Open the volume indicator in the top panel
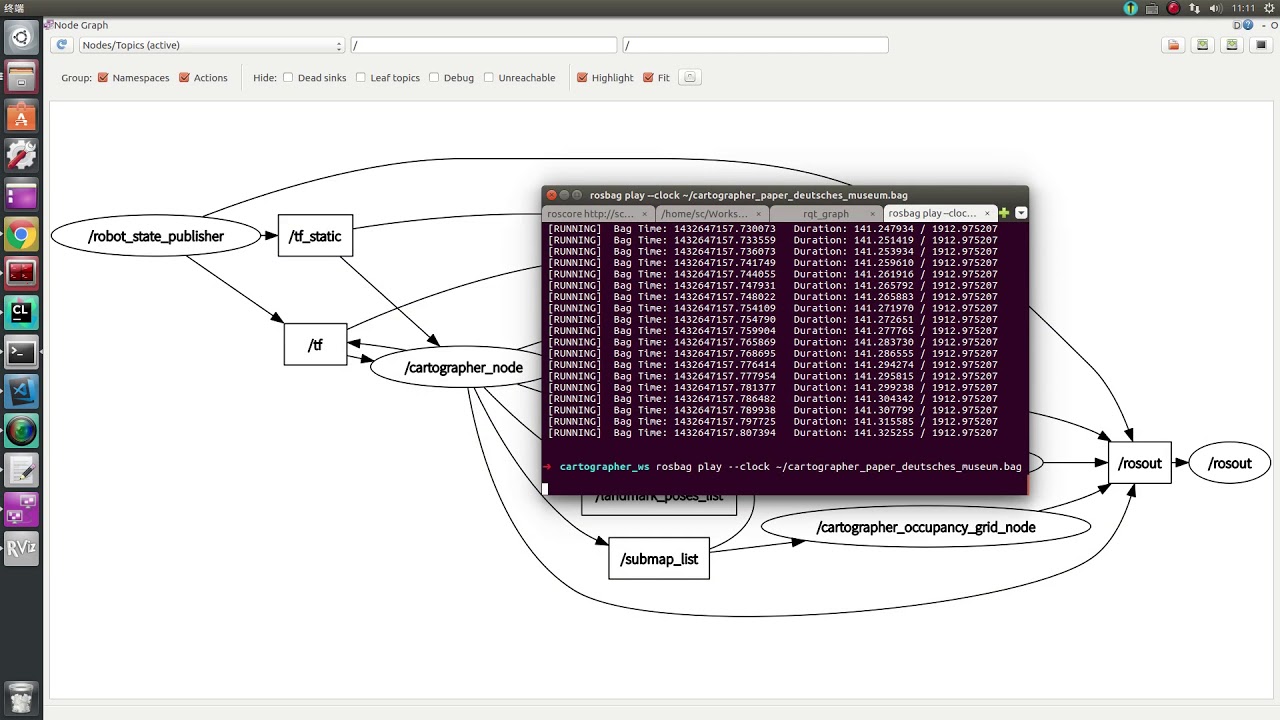 click(1217, 8)
